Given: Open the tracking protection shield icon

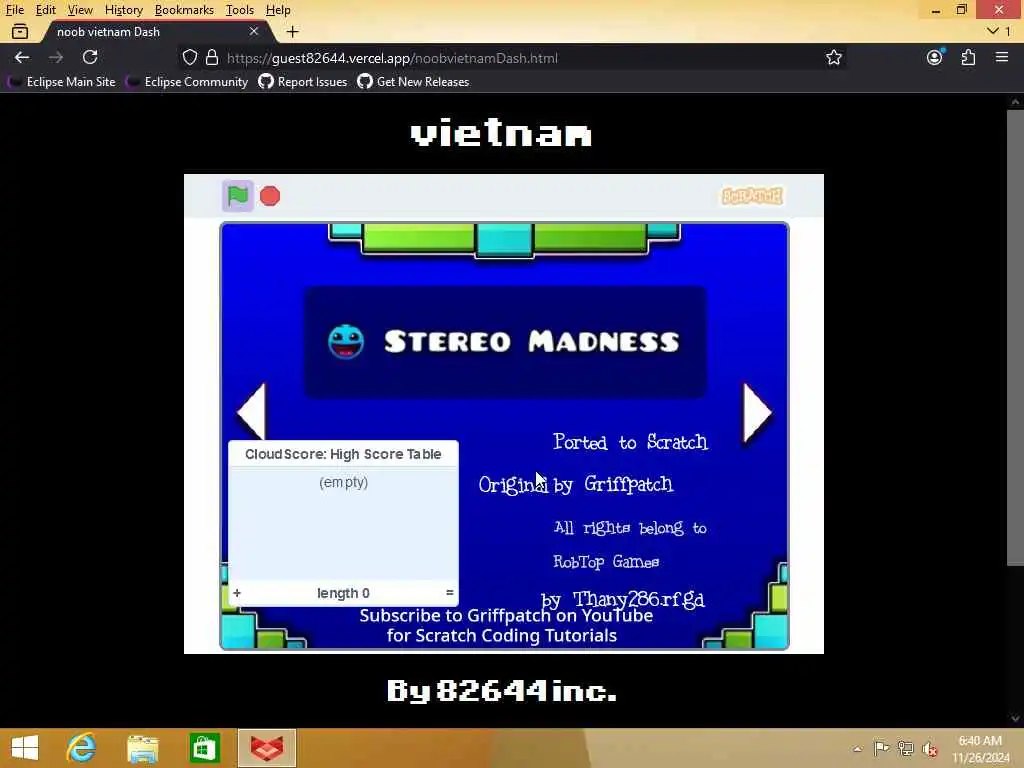Looking at the screenshot, I should 189,57.
